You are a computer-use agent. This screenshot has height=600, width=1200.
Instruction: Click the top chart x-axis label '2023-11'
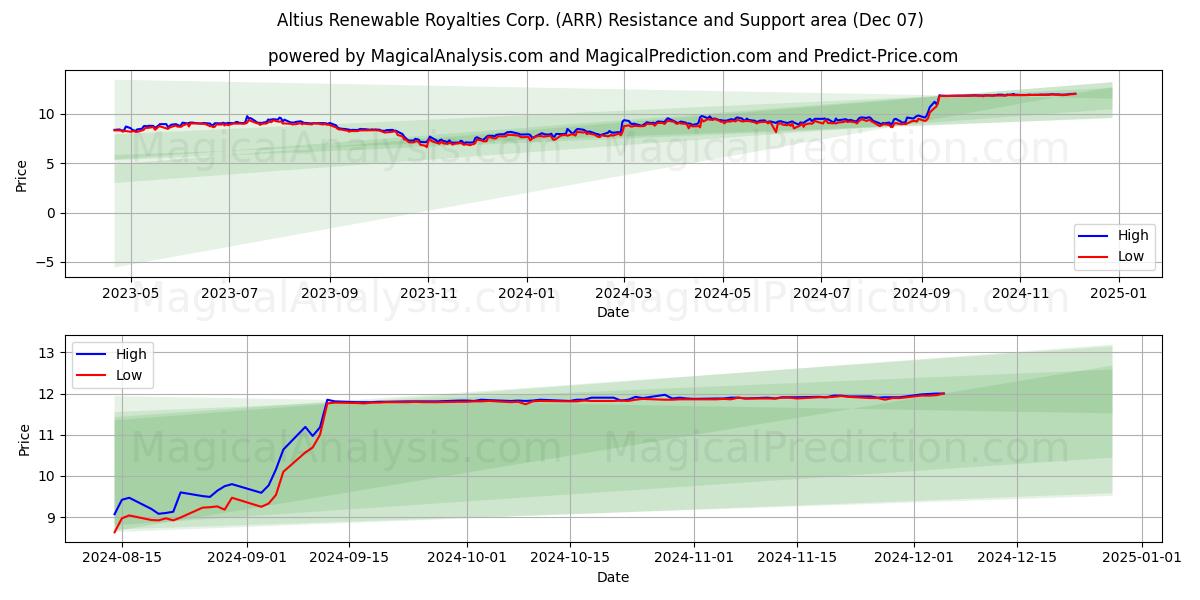[x=427, y=293]
